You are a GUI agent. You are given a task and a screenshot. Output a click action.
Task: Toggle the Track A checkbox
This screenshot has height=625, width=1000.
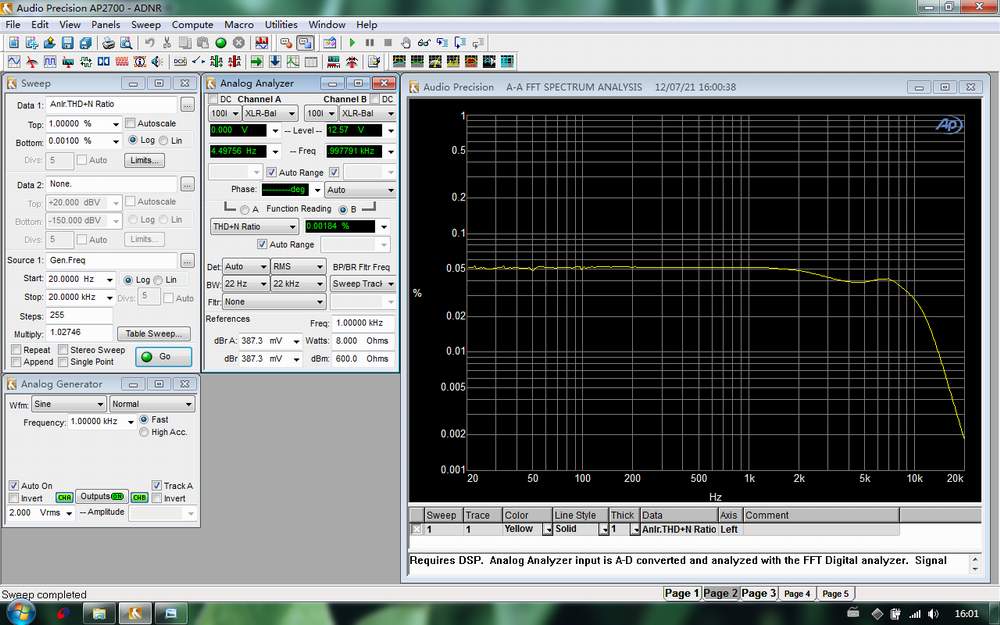click(157, 485)
